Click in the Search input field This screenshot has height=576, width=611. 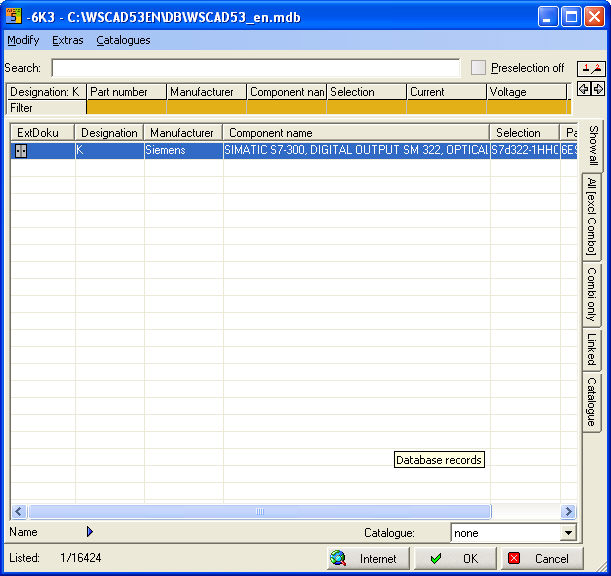click(x=256, y=68)
